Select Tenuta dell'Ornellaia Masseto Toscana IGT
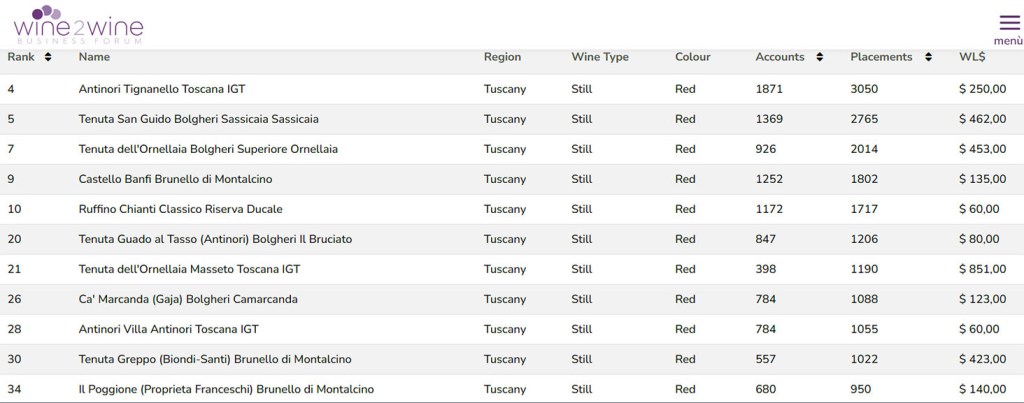 pyautogui.click(x=189, y=269)
